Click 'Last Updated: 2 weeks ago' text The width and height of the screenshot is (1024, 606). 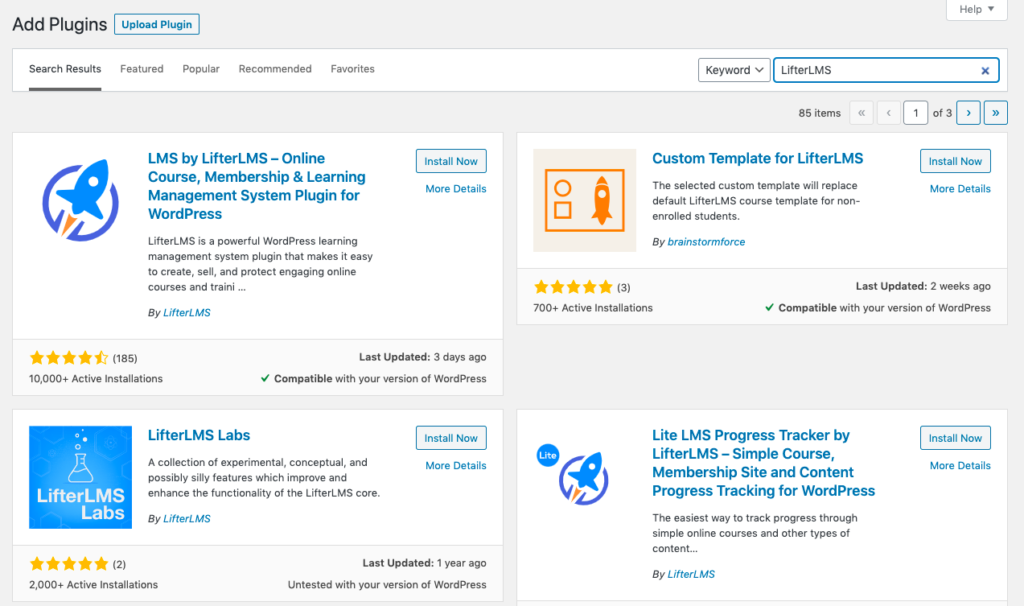(x=923, y=286)
